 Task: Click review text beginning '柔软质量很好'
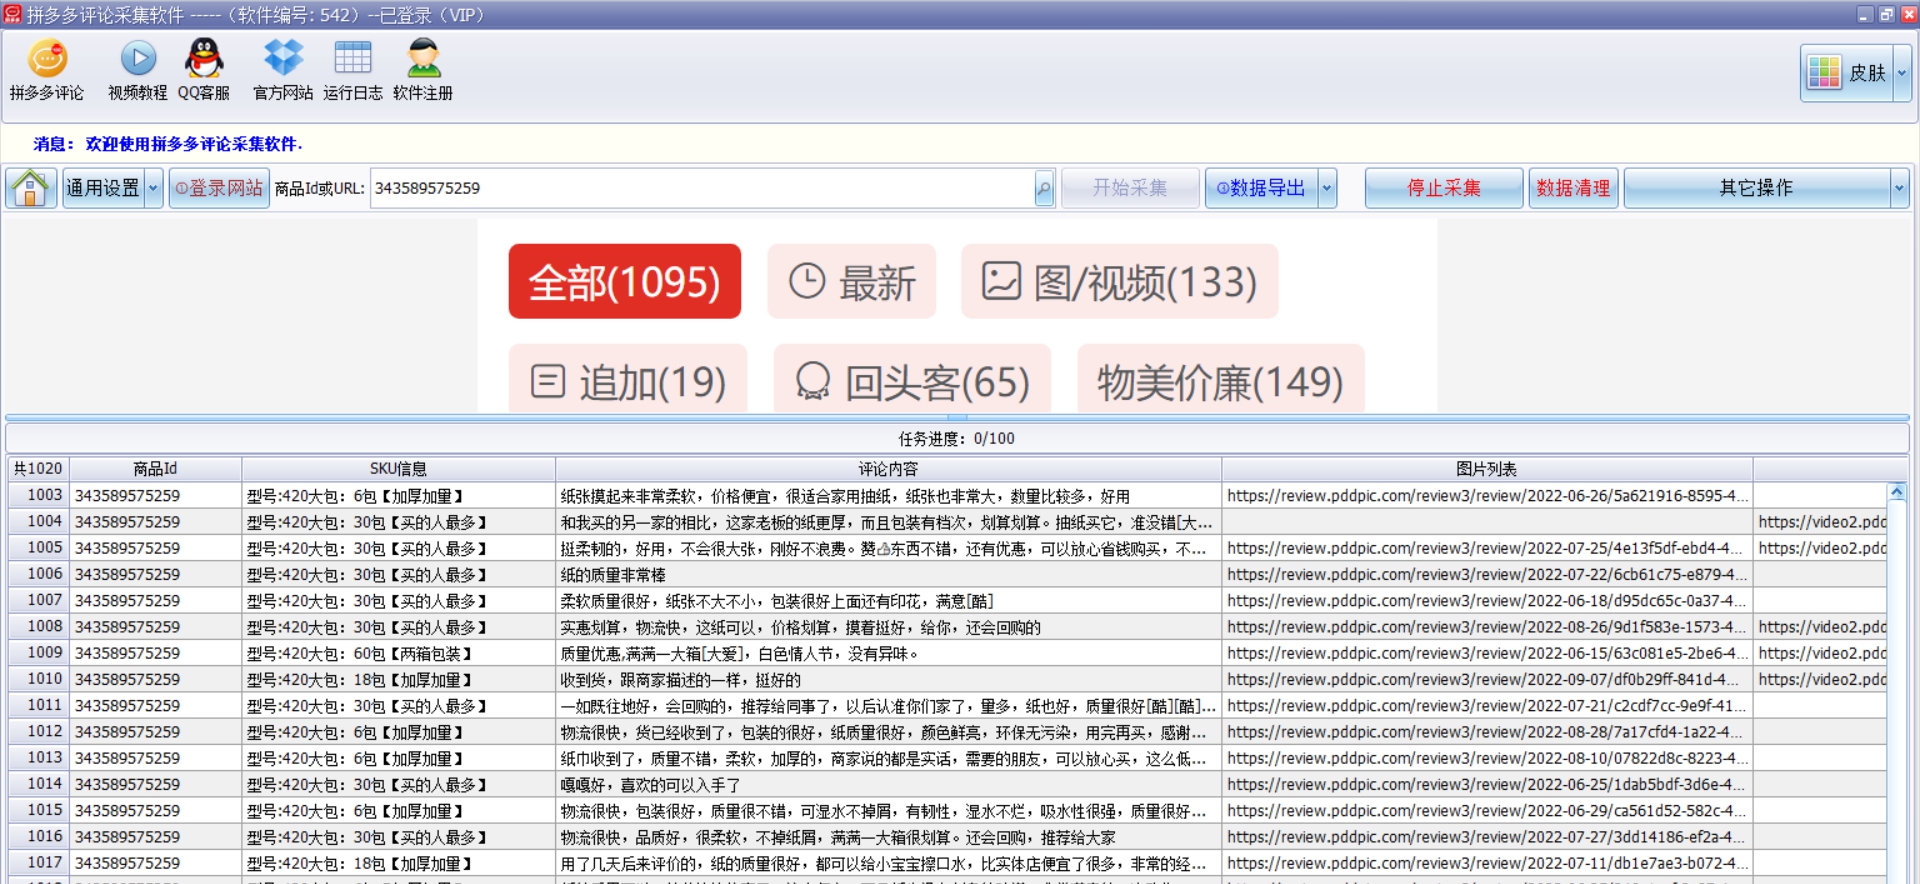coord(776,601)
